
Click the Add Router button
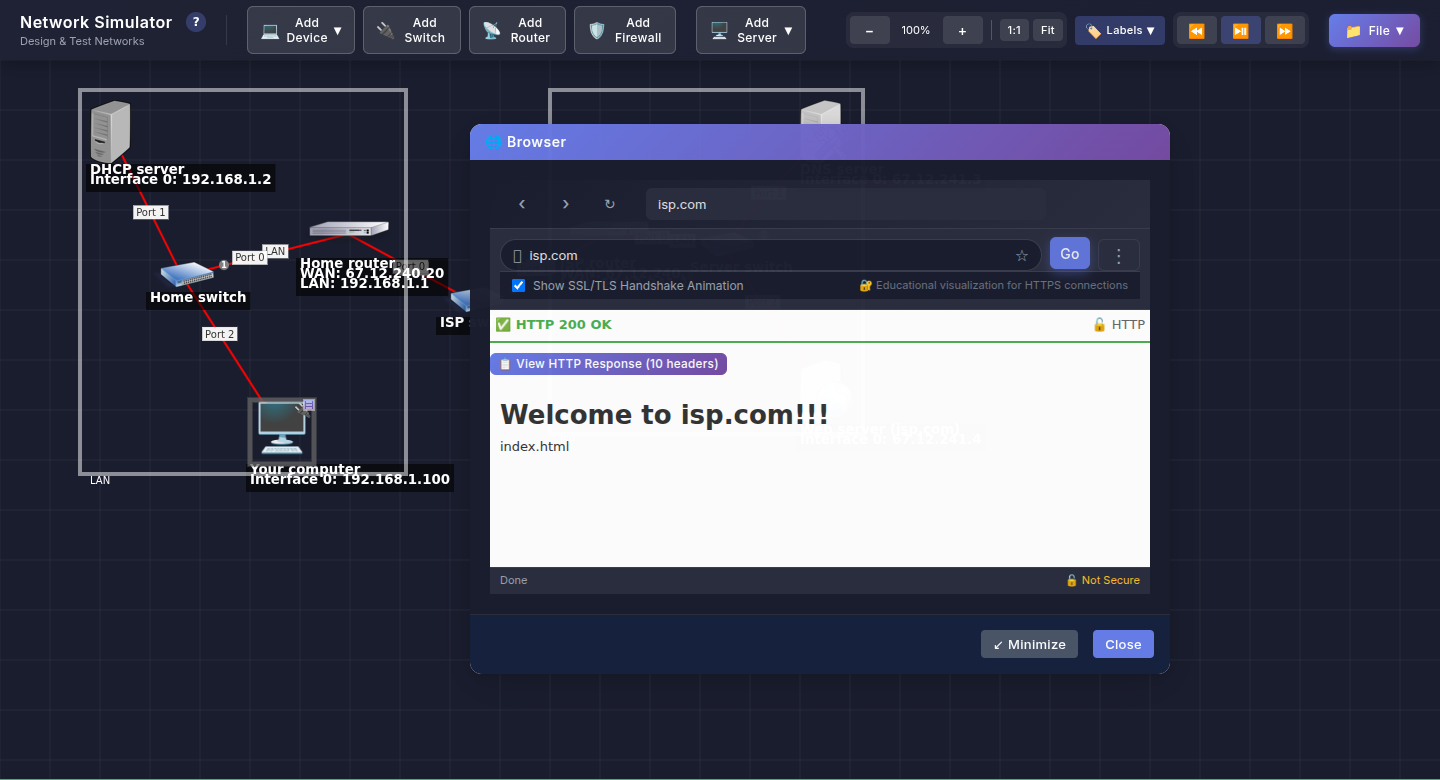pos(517,30)
